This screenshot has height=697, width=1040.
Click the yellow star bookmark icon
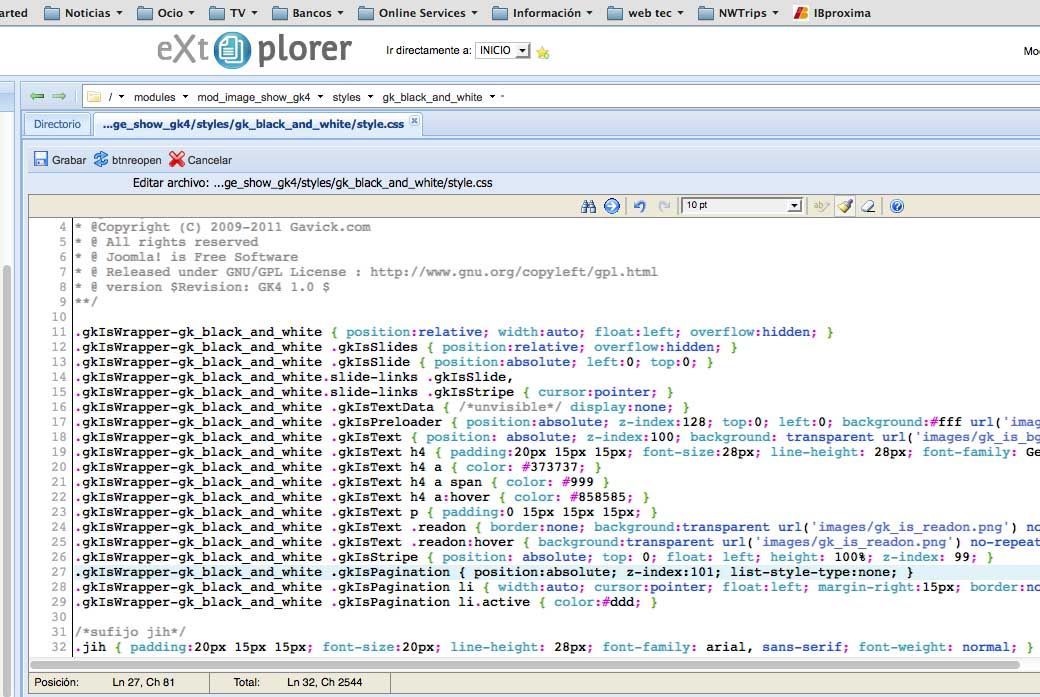pos(543,52)
